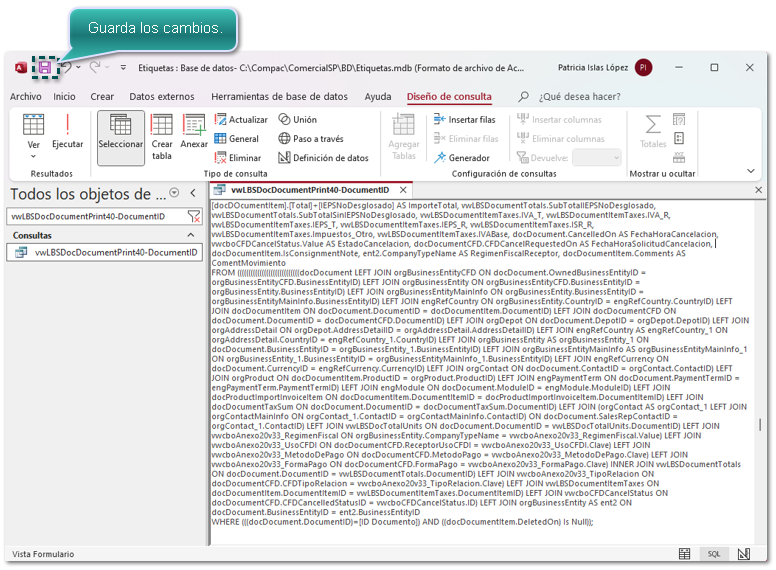Run the query with Ejecutar
The height and width of the screenshot is (570, 776).
tap(68, 132)
